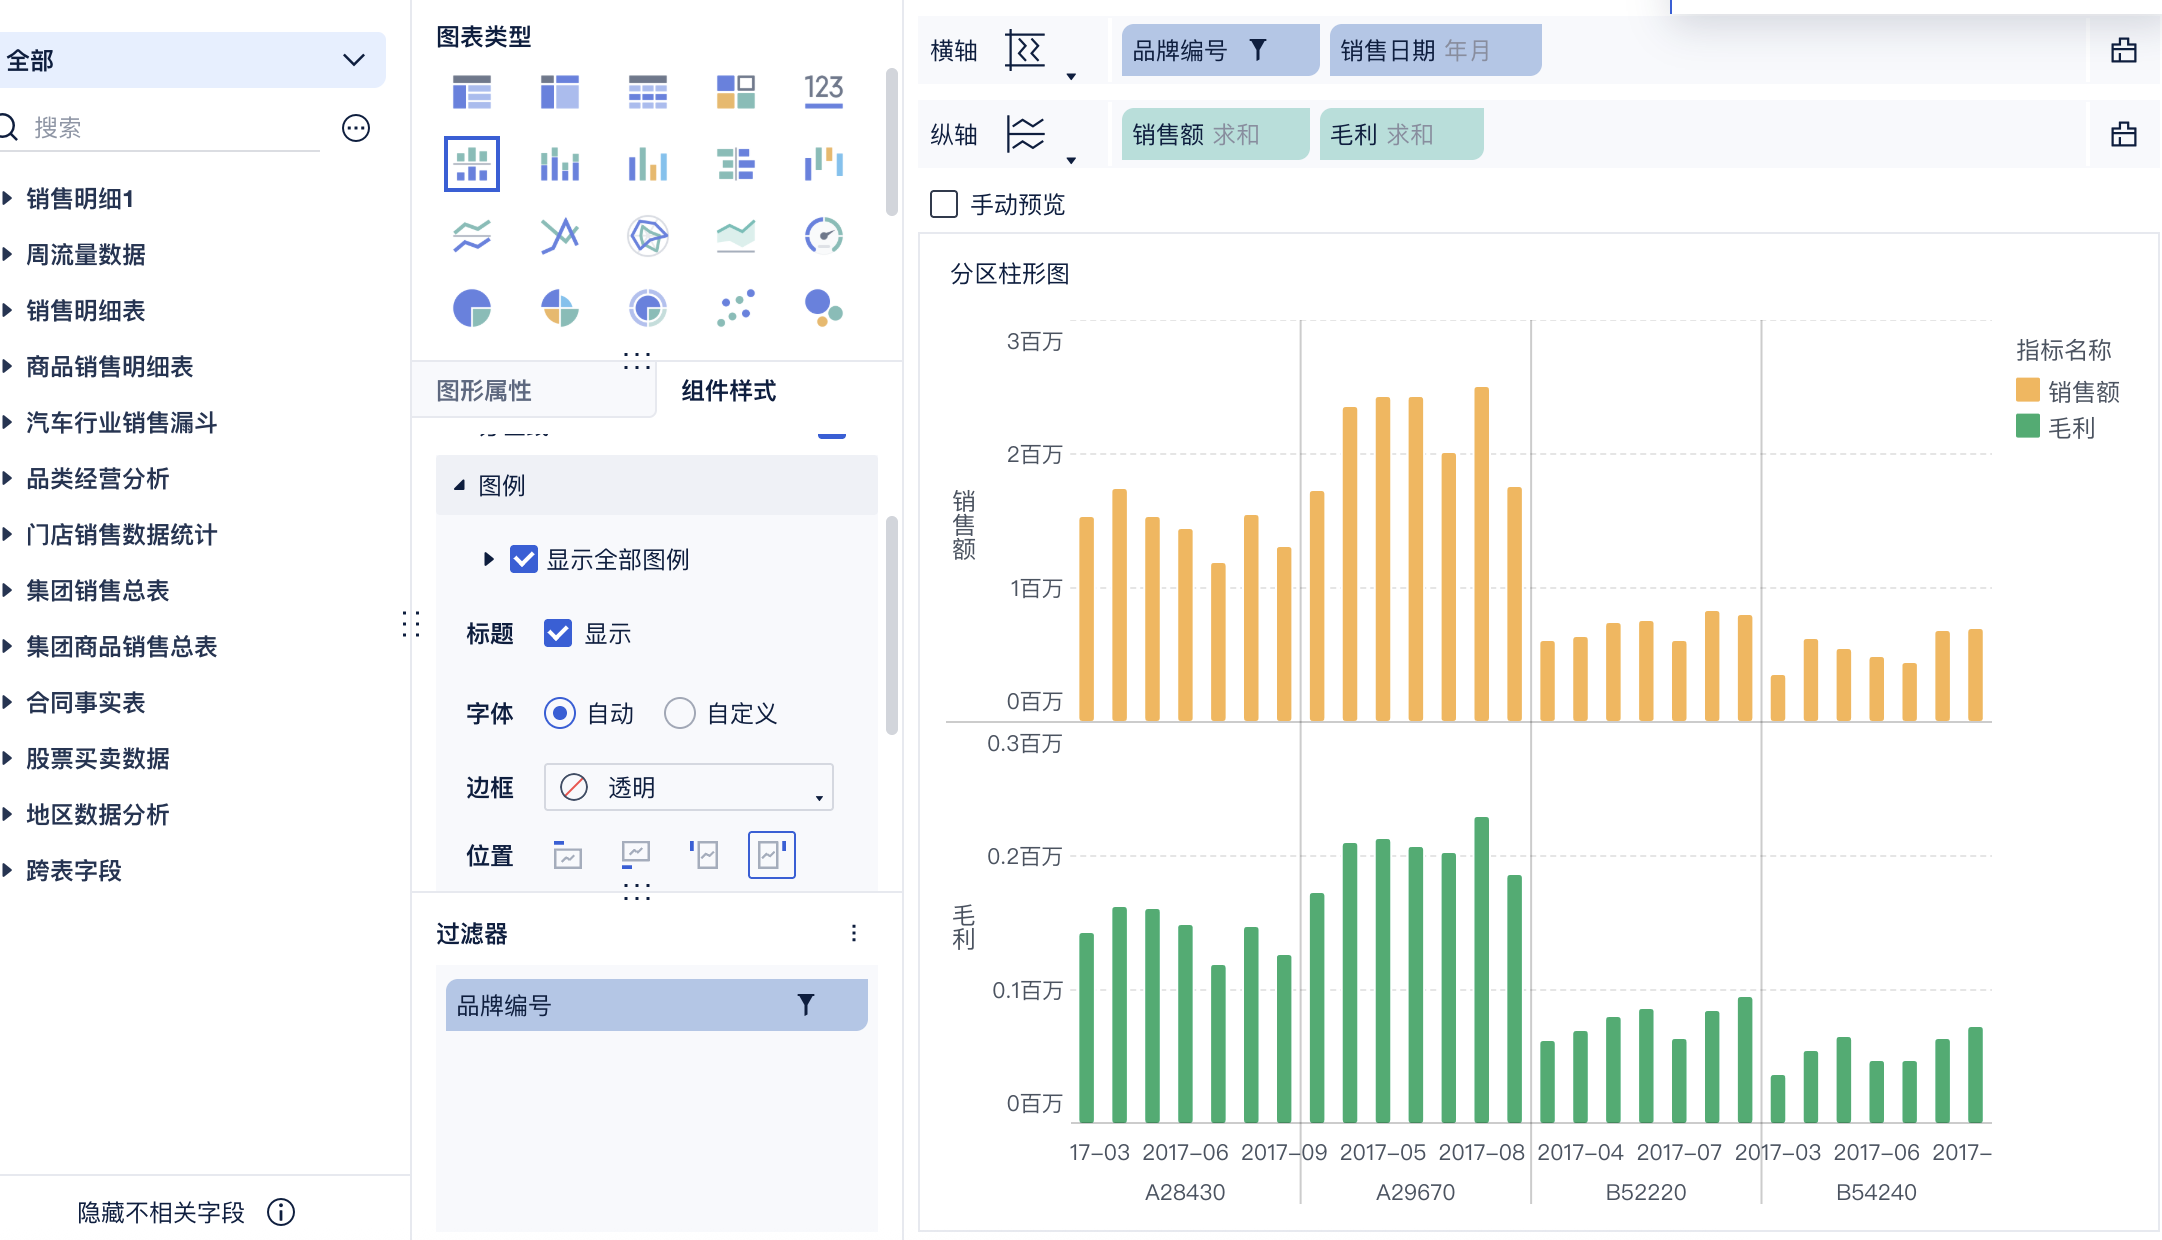Collapse the 图例 section
This screenshot has height=1240, width=2162.
pyautogui.click(x=459, y=485)
